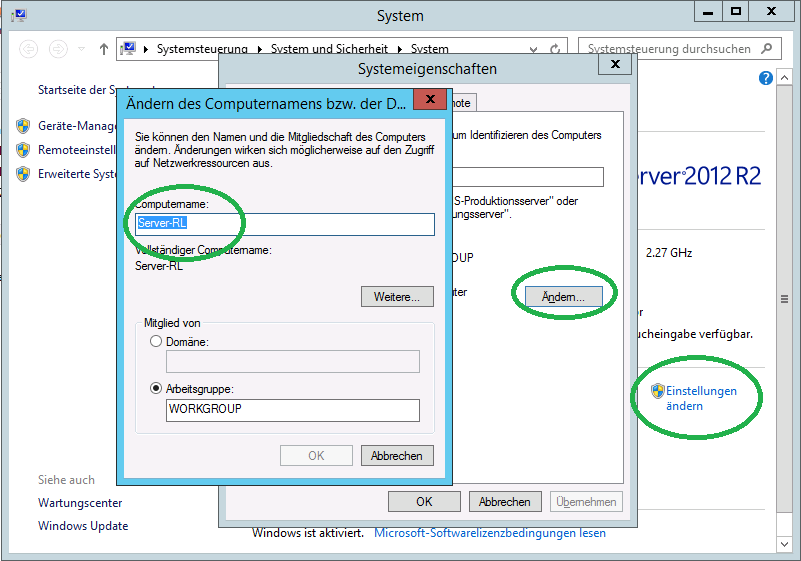Click Einstellungen ändern link
801x561 pixels.
[700, 398]
